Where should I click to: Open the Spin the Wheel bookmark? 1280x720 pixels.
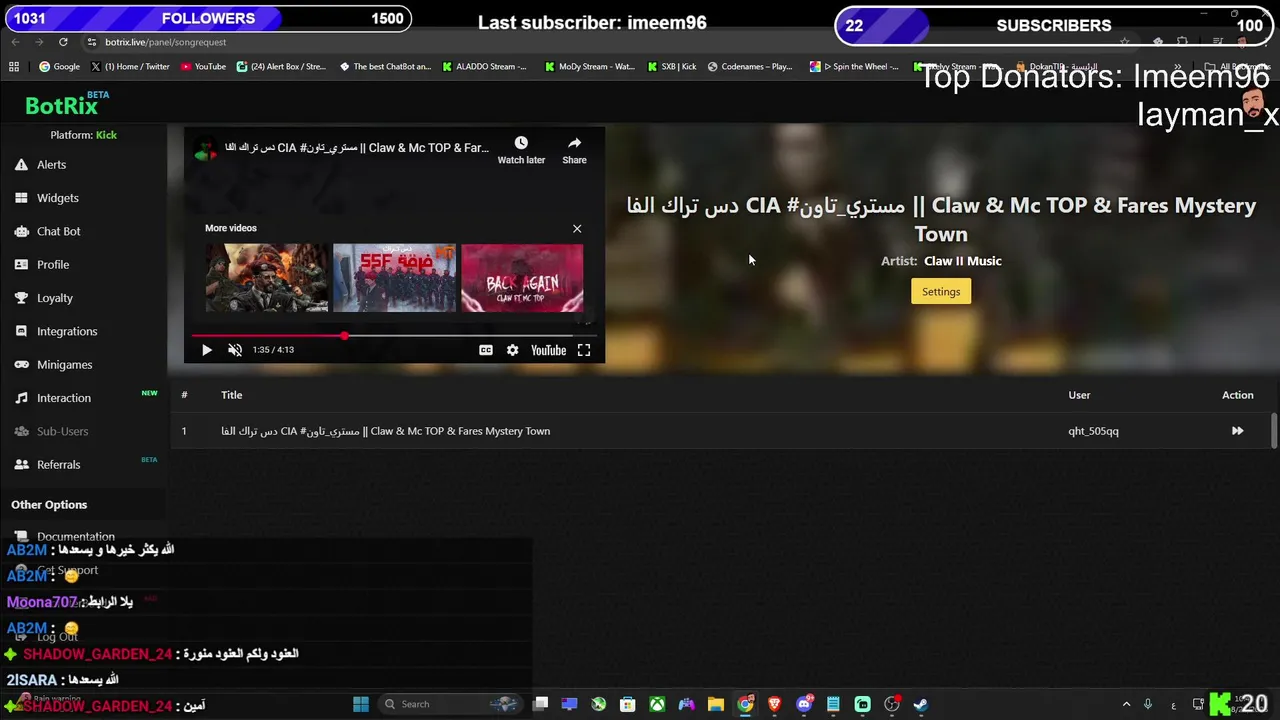pyautogui.click(x=854, y=67)
